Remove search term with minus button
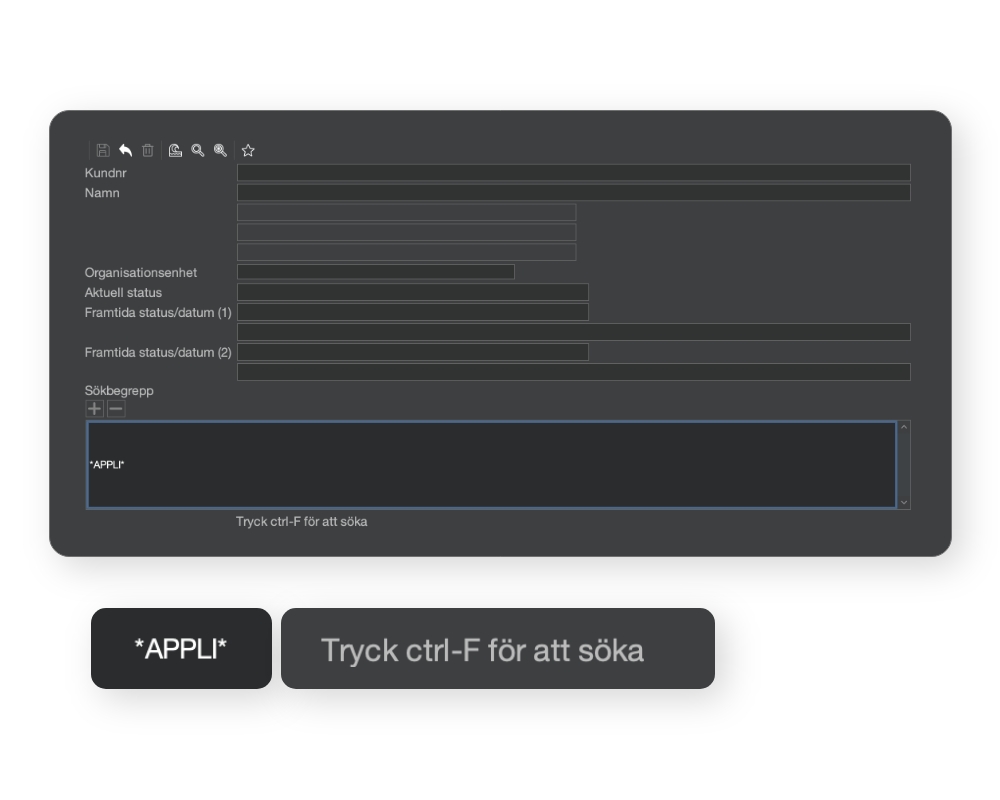The image size is (1000, 800). [x=116, y=409]
